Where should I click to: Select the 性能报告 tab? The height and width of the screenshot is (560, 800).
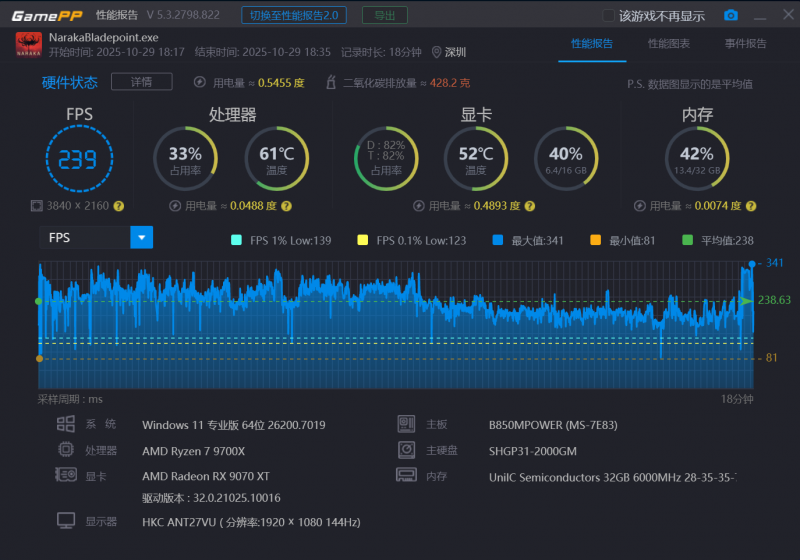click(591, 44)
